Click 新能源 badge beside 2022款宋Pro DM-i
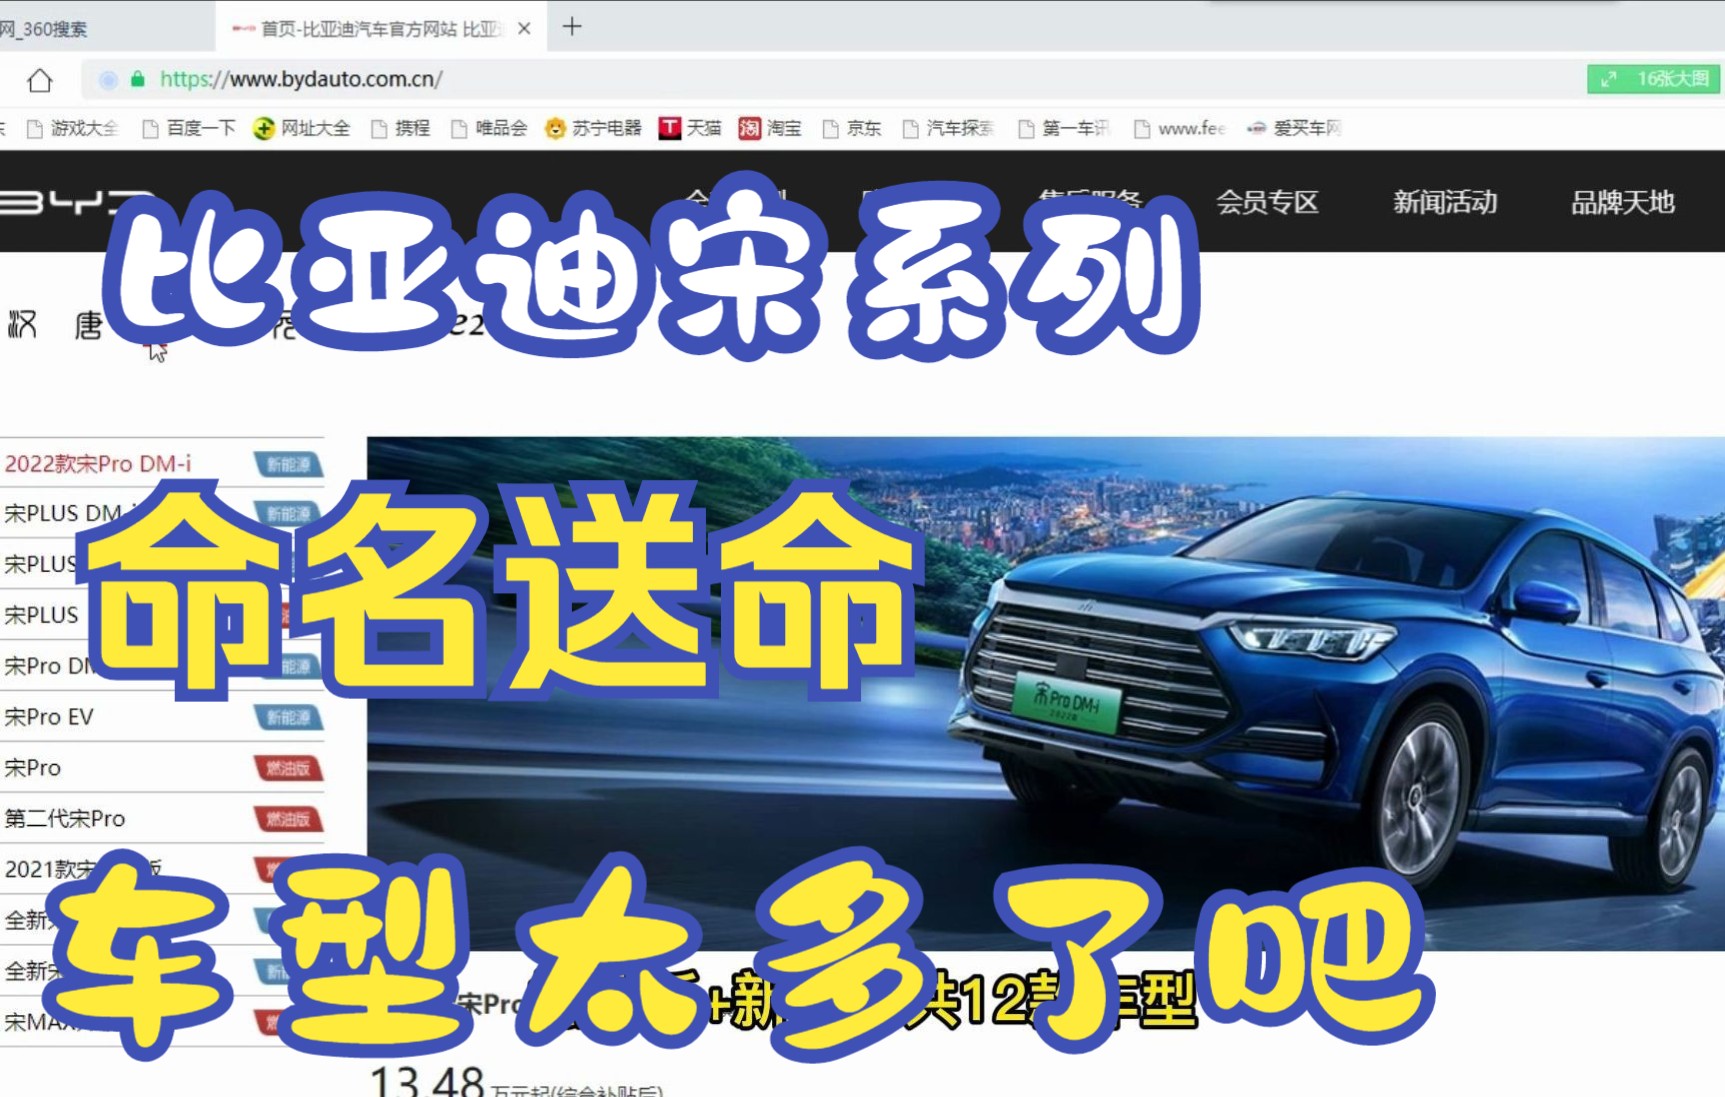The width and height of the screenshot is (1725, 1097). 289,464
